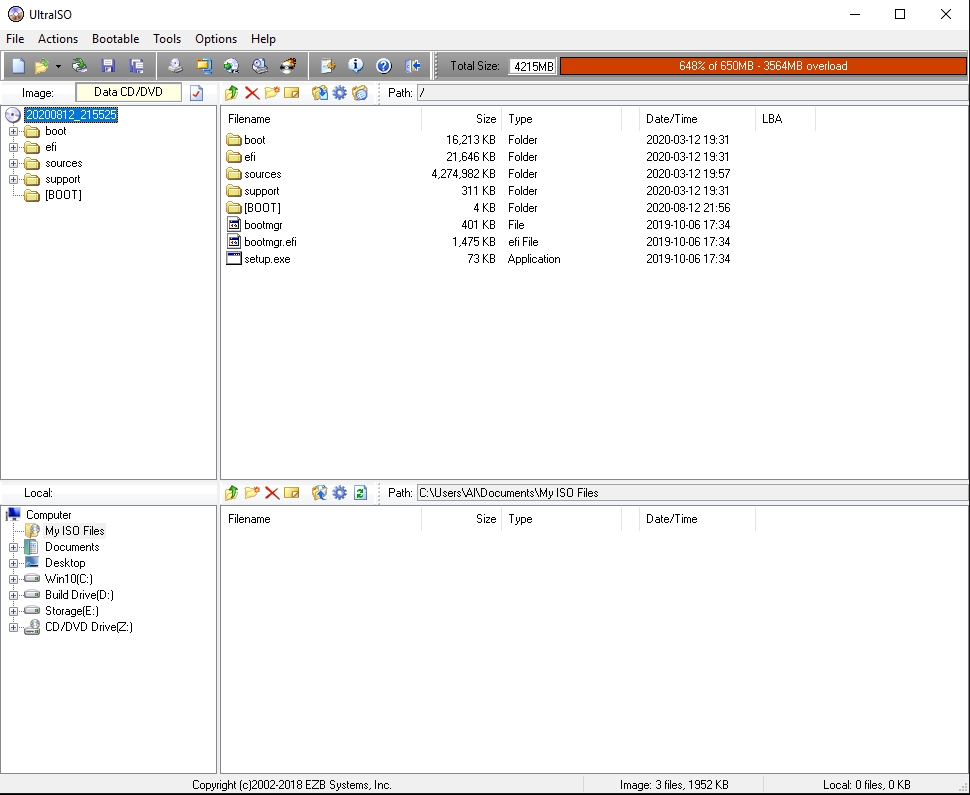Click the gear icon in the Local toolbar

tap(340, 492)
